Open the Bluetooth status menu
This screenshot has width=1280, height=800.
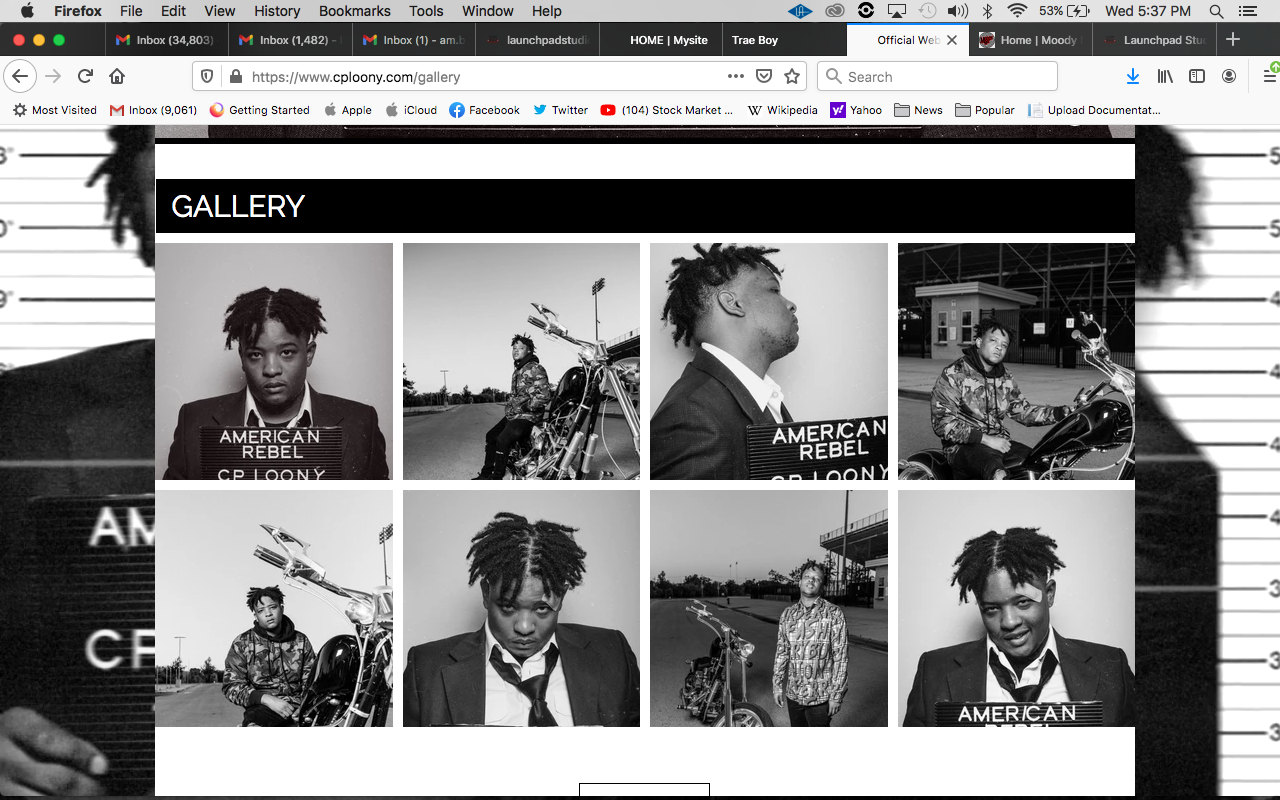987,11
